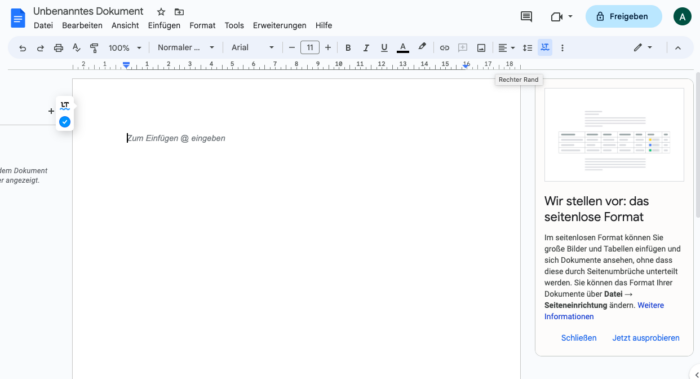700x379 pixels.
Task: Run spelling and grammar check
Action: [76, 48]
